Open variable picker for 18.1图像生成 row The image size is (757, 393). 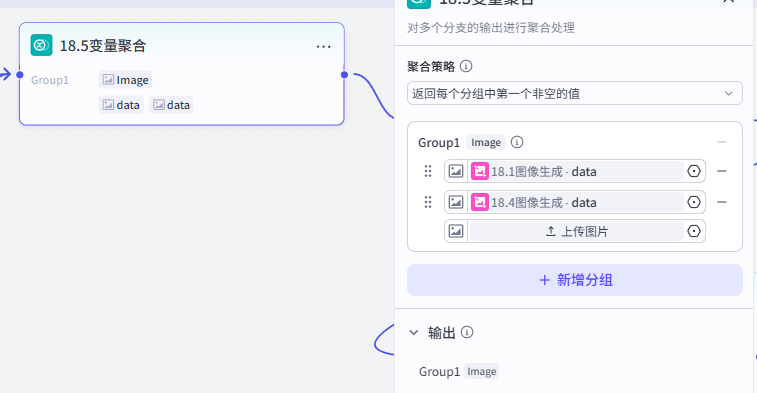click(x=694, y=171)
